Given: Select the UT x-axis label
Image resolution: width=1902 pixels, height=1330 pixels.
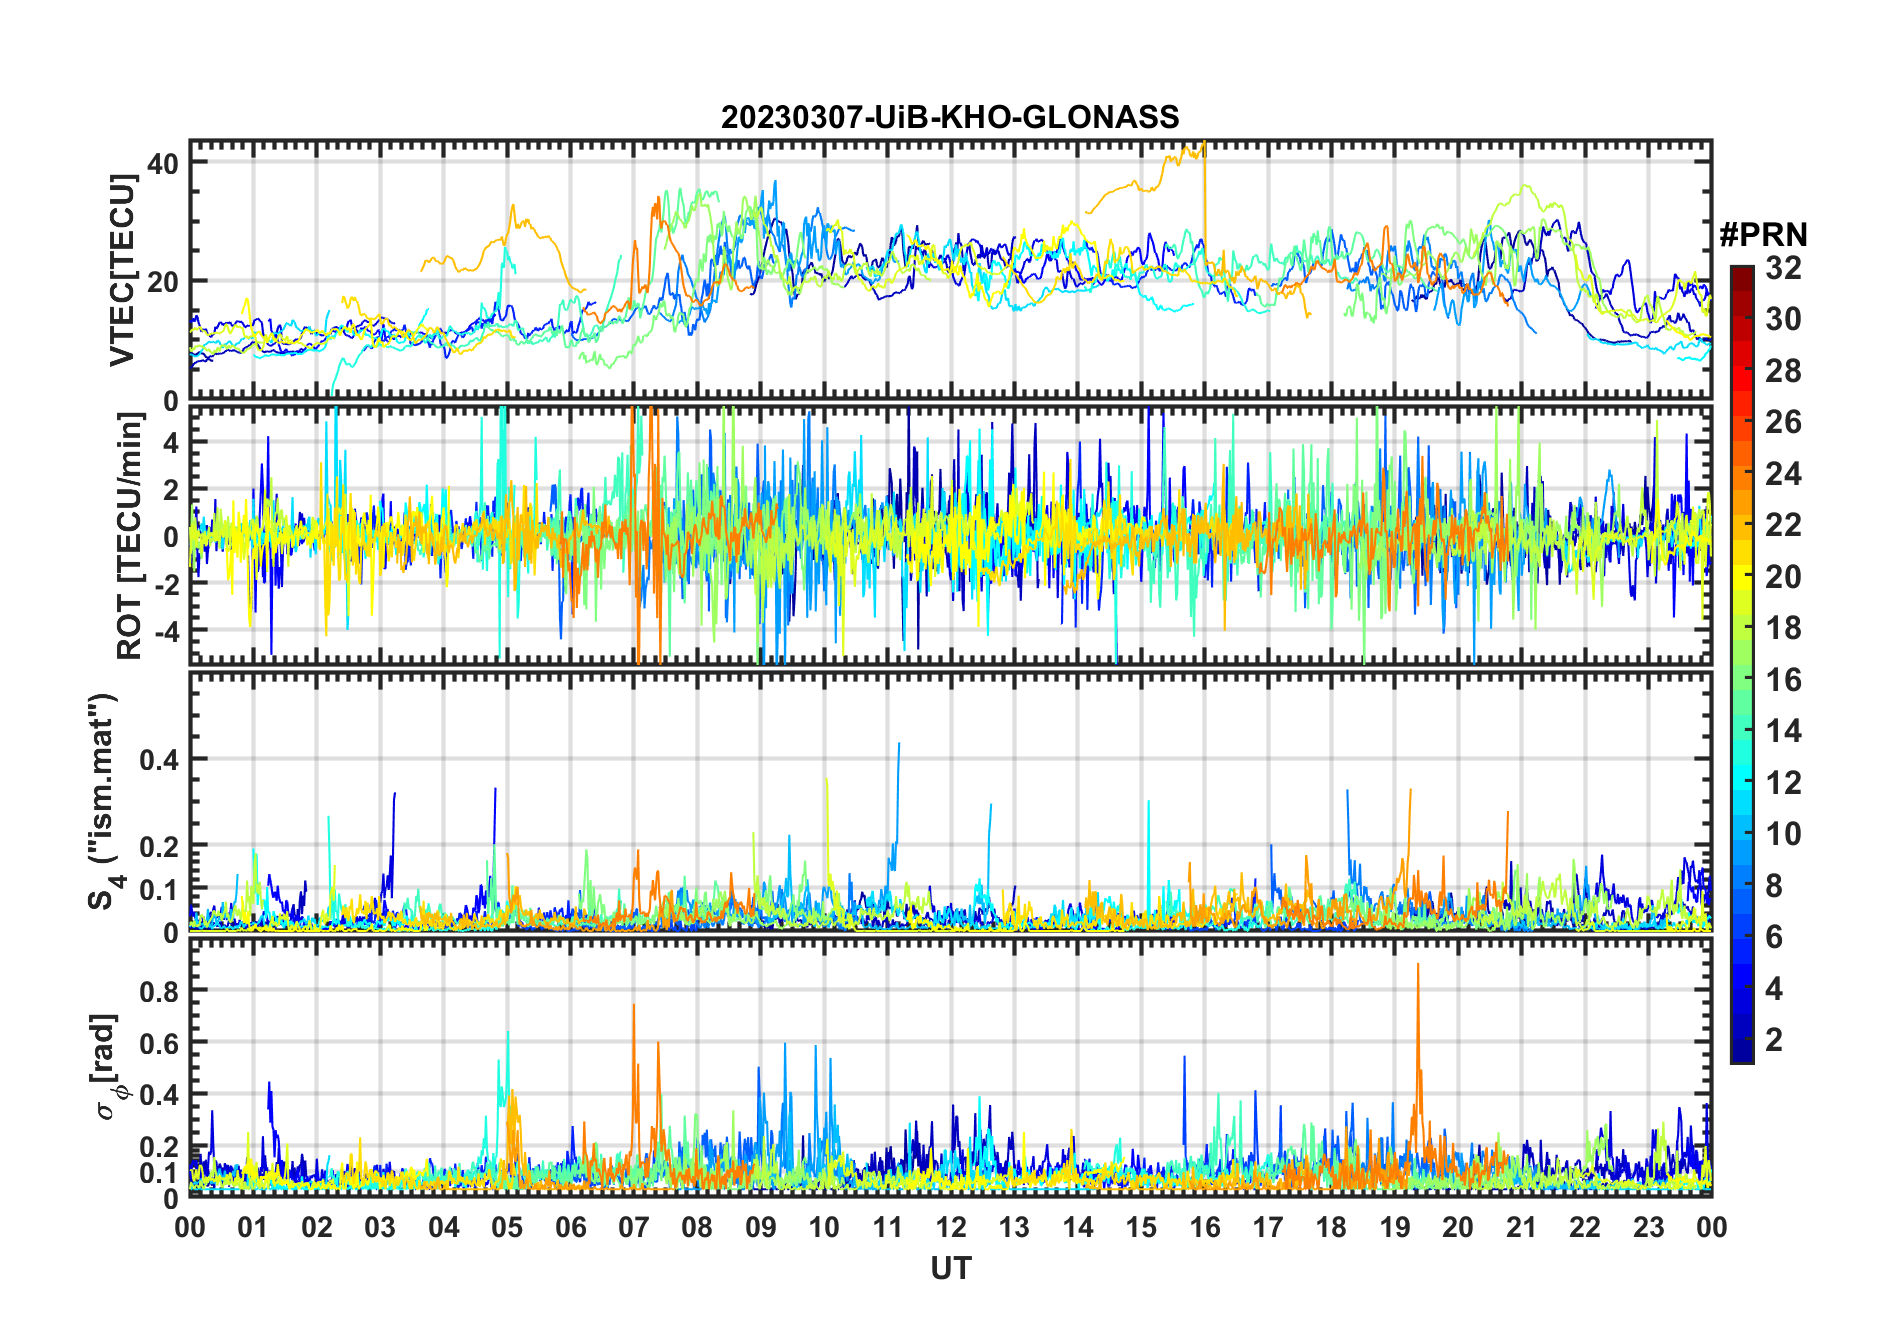Looking at the screenshot, I should pyautogui.click(x=951, y=1268).
